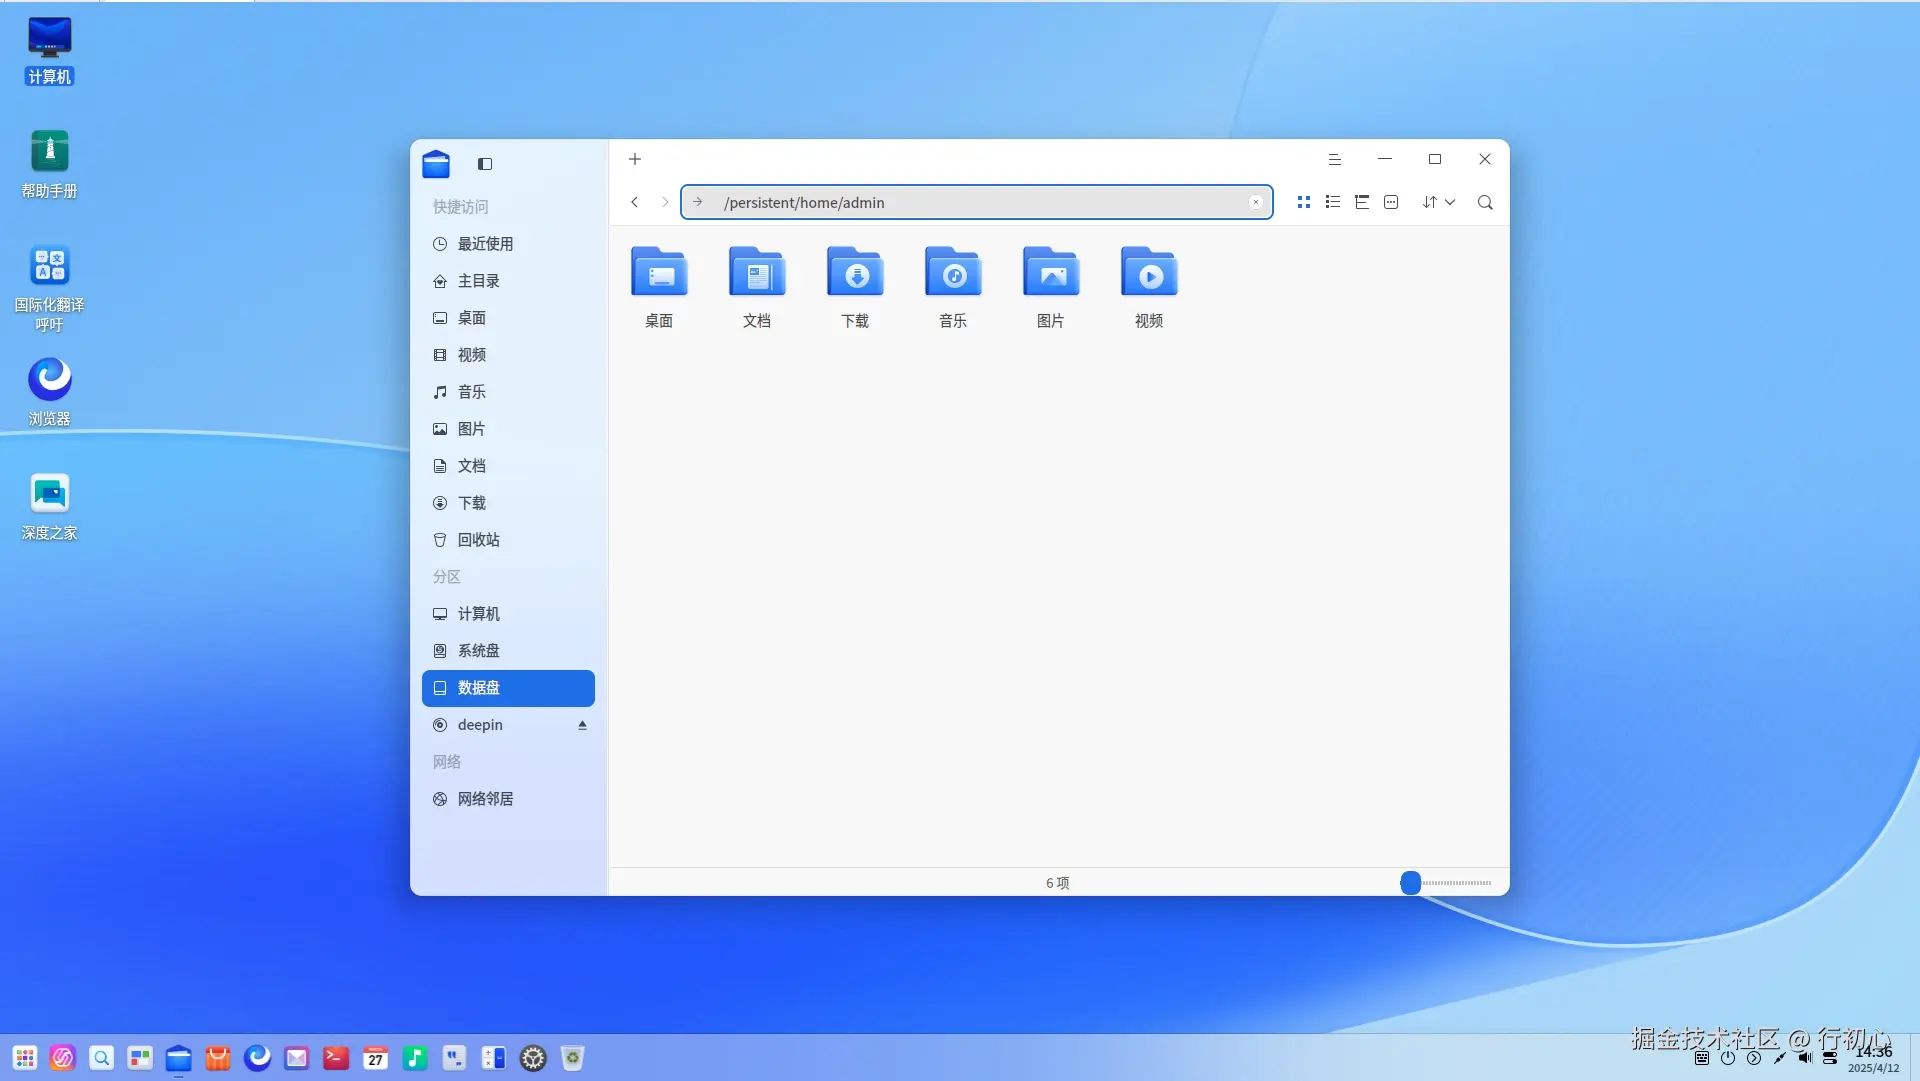Screen dimensions: 1920x1081
Task: Open multitasking view in the dock
Action: [140, 1058]
